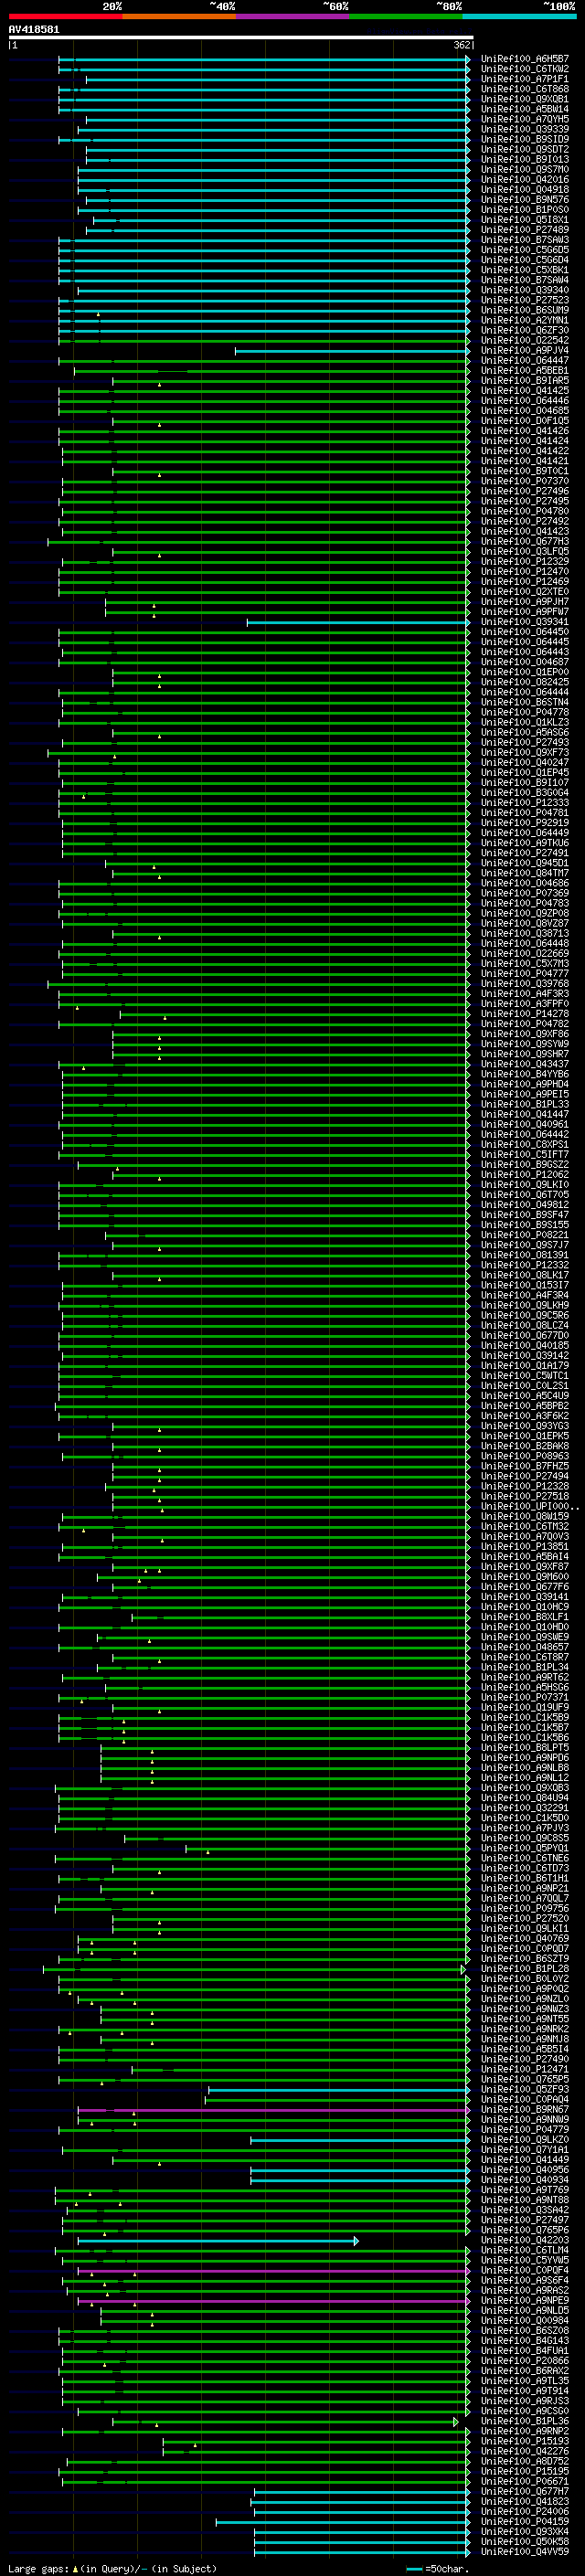Open hit UniRef100_Q9XQB1
This screenshot has height=2576, width=585.
pos(524,99)
